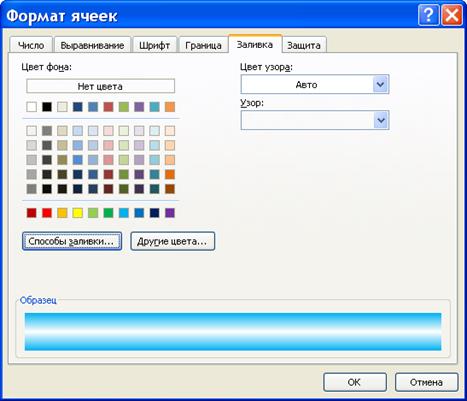This screenshot has height=401, width=467.
Task: Select the Граница tab
Action: (x=203, y=45)
